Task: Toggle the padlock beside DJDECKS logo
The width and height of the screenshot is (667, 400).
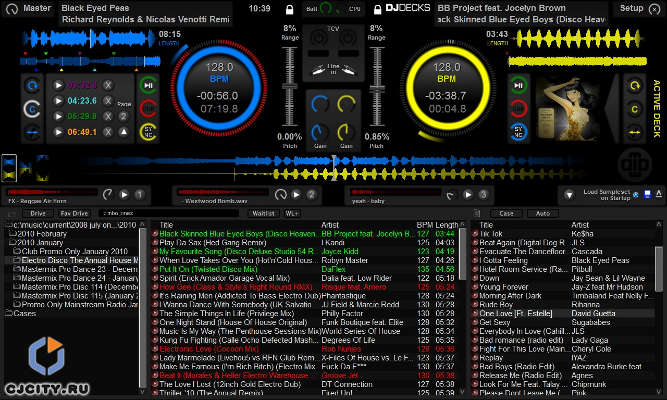Action: pos(377,9)
